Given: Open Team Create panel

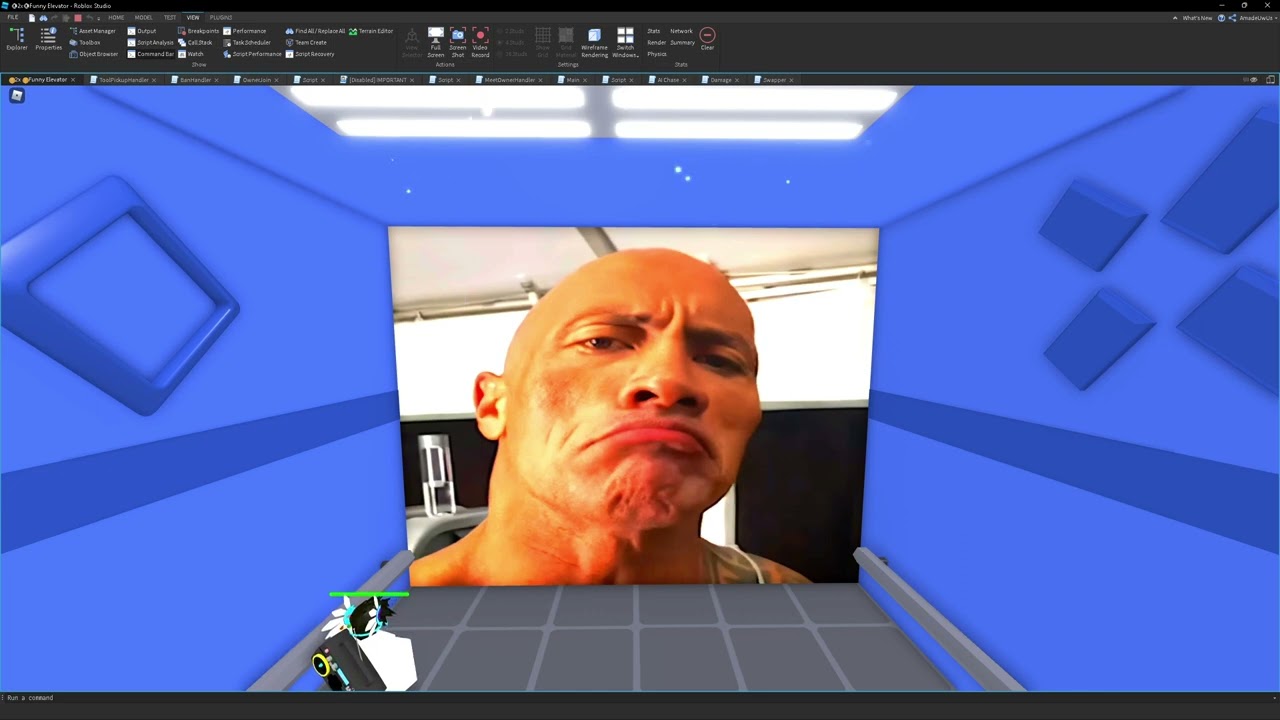Looking at the screenshot, I should tap(306, 43).
